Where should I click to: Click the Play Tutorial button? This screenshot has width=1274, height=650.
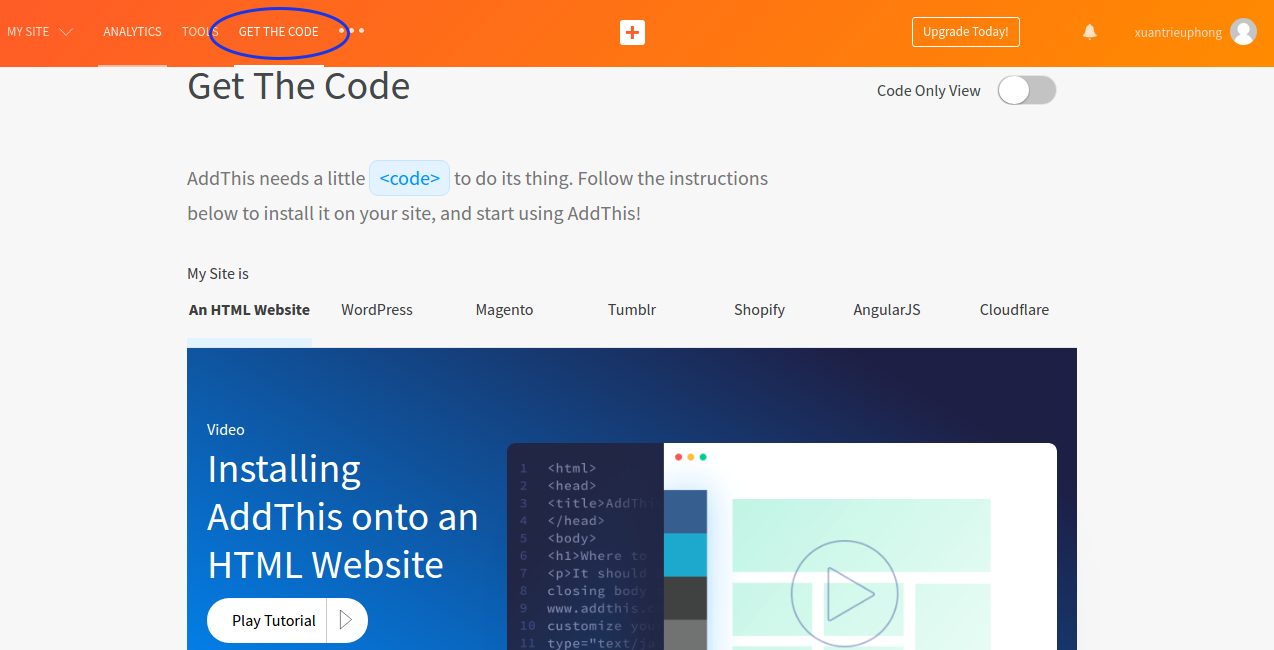(287, 620)
